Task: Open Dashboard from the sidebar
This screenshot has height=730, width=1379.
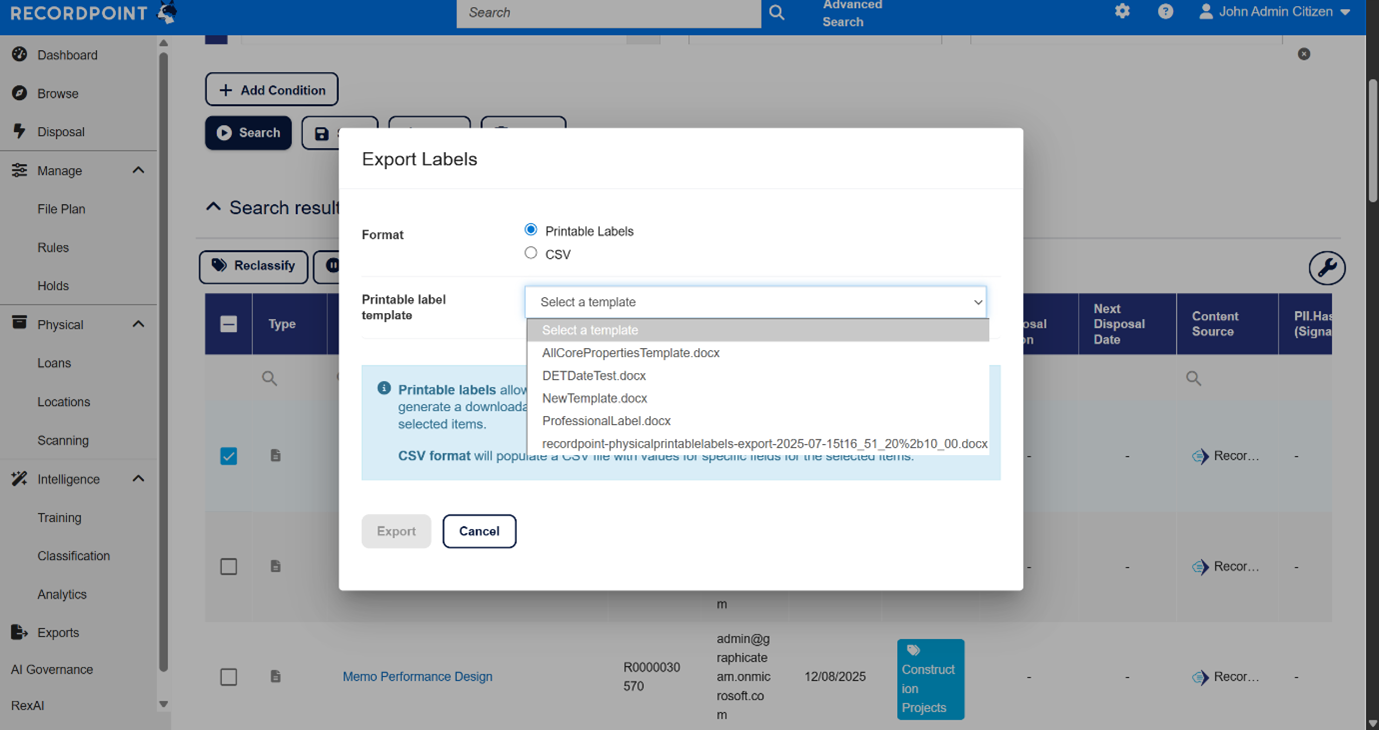Action: pos(67,55)
